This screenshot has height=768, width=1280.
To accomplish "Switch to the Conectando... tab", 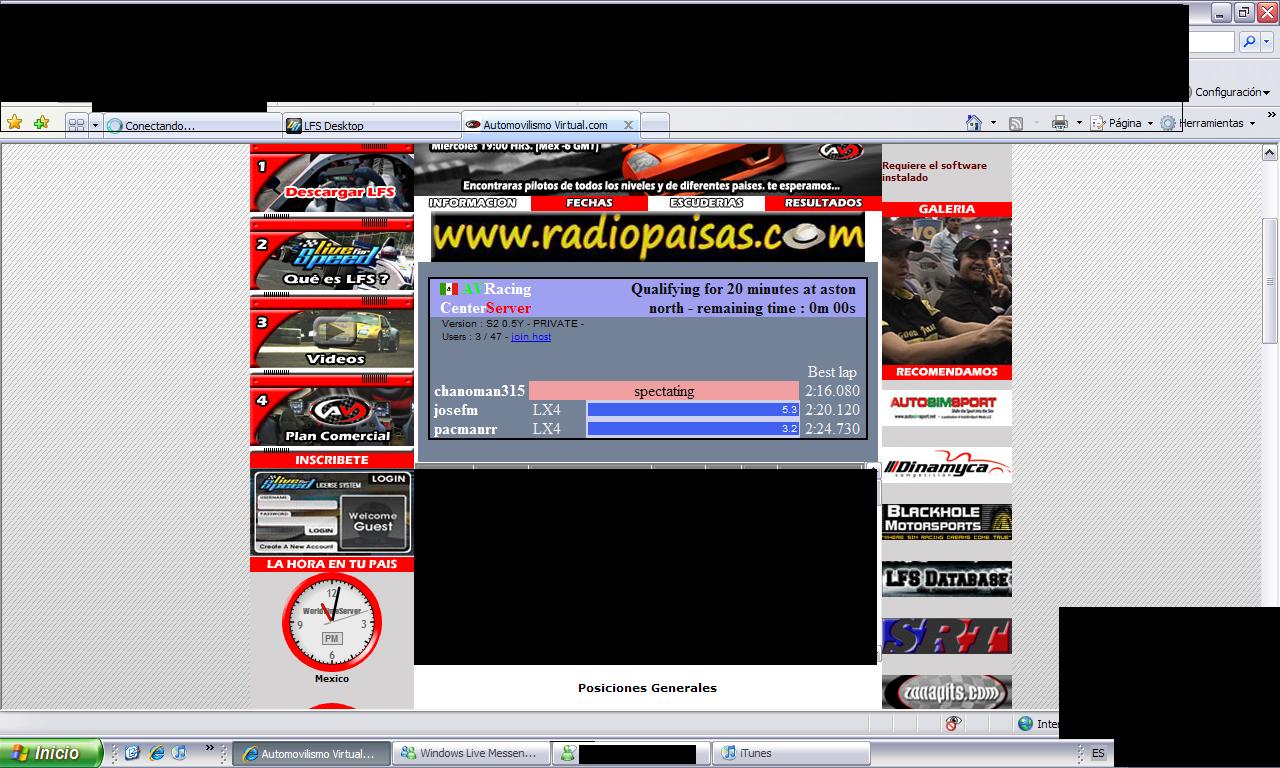I will (192, 125).
